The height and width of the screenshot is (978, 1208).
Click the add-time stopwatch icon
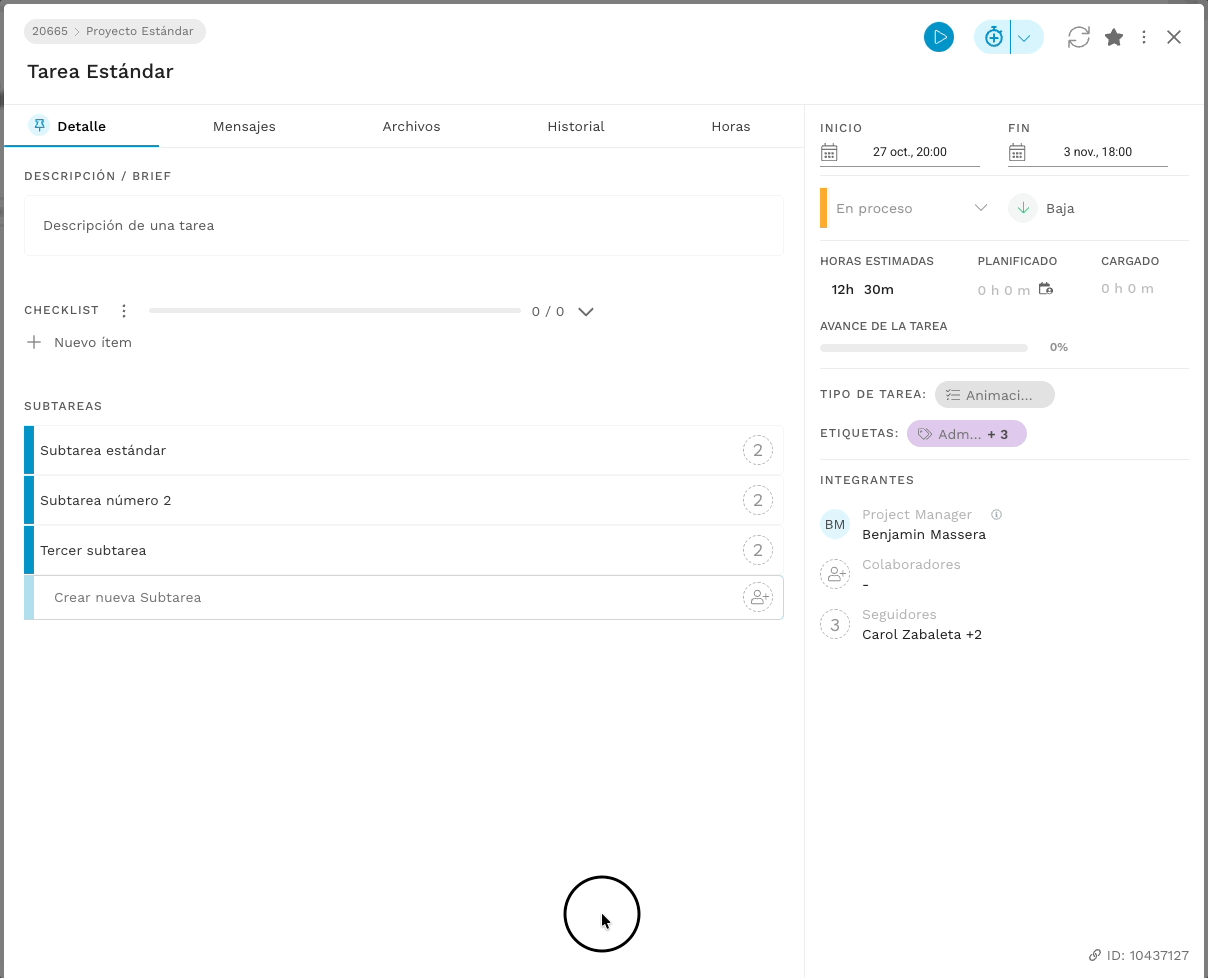click(993, 38)
